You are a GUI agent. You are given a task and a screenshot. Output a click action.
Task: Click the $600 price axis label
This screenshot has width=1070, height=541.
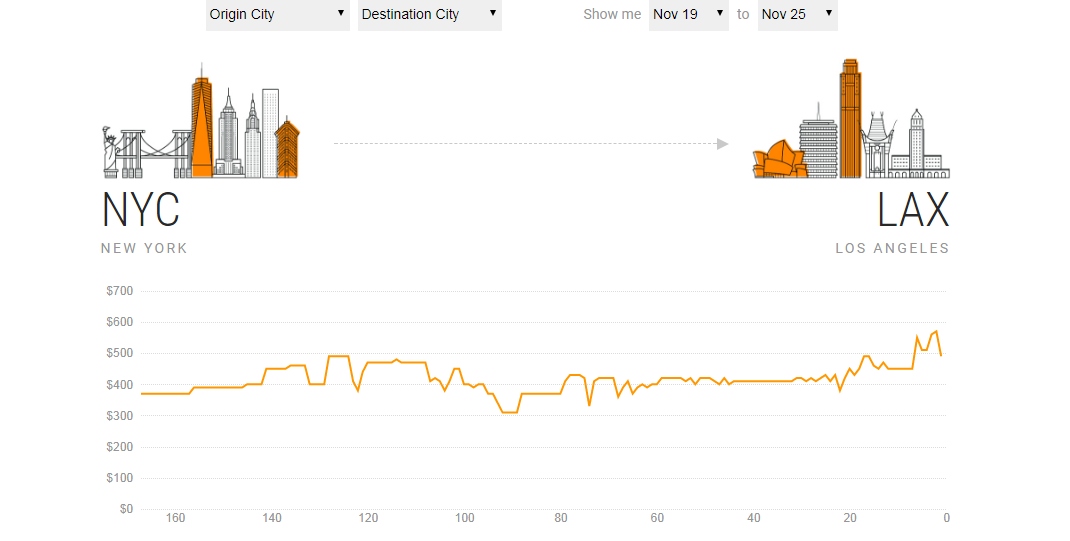pos(119,322)
